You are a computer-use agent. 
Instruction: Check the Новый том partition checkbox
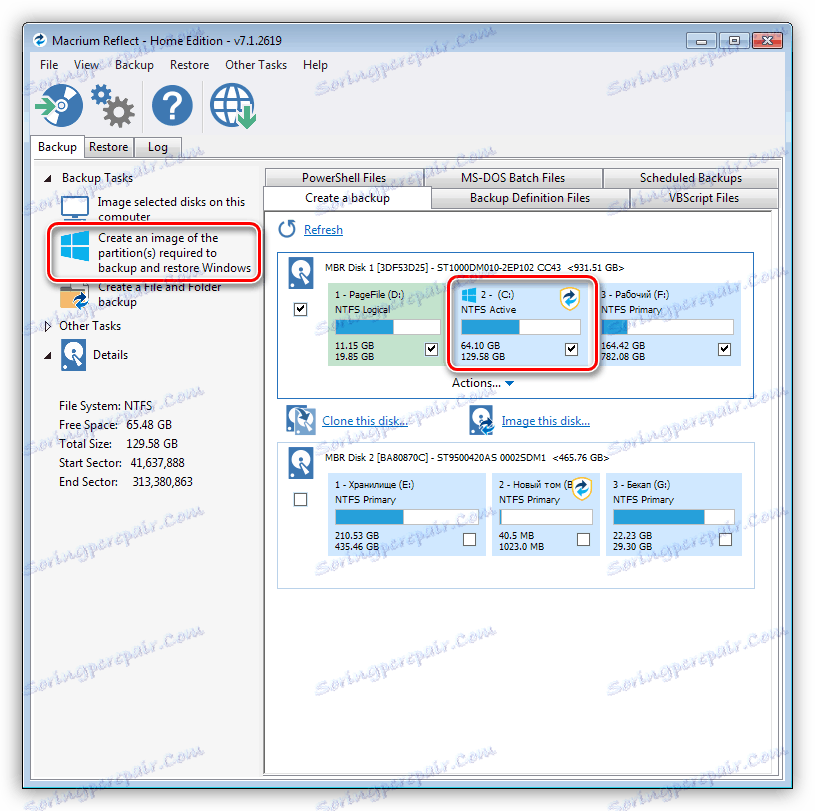[584, 540]
